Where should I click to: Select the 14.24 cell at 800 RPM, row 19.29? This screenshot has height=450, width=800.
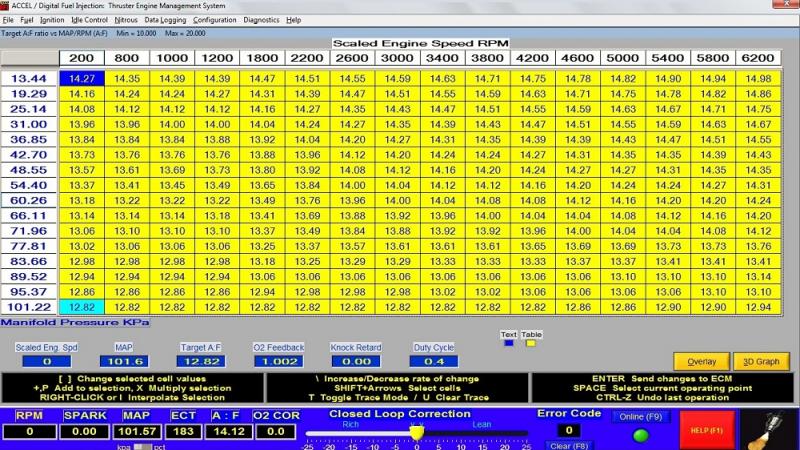tap(127, 94)
